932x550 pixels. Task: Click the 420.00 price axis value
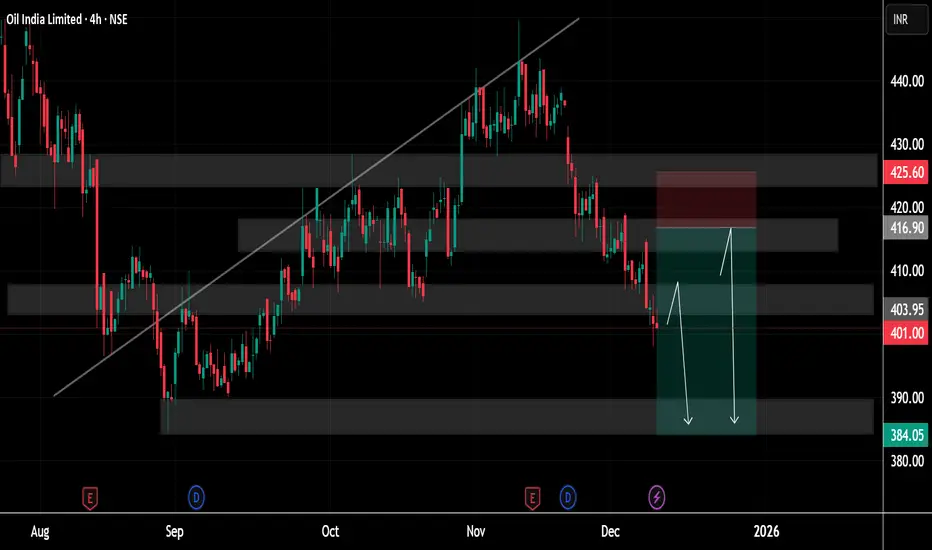pyautogui.click(x=907, y=208)
